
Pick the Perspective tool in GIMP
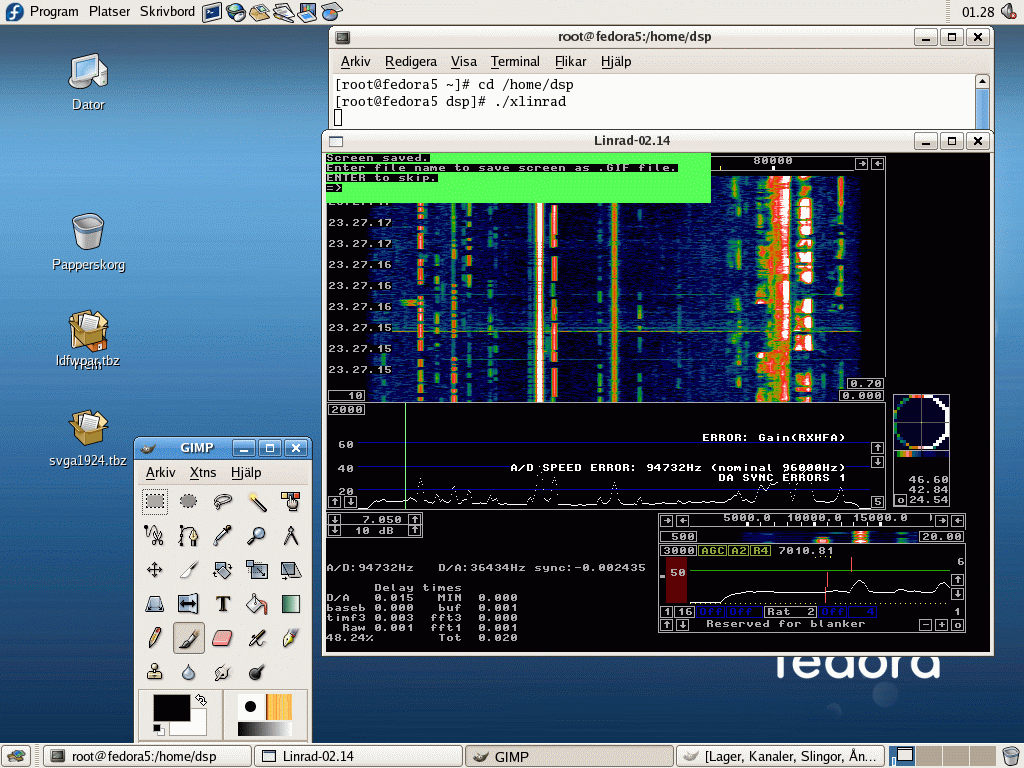(x=155, y=603)
